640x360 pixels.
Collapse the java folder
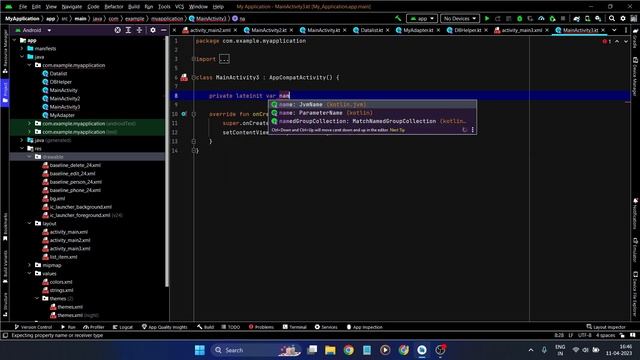tap(22, 57)
